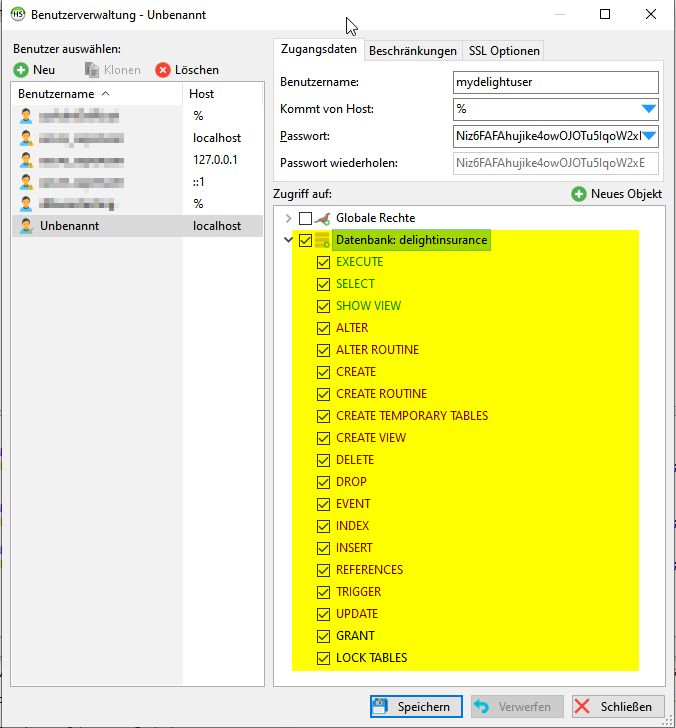Viewport: 676px width, 728px height.
Task: Click the Speichern floppy disk icon
Action: (x=382, y=706)
